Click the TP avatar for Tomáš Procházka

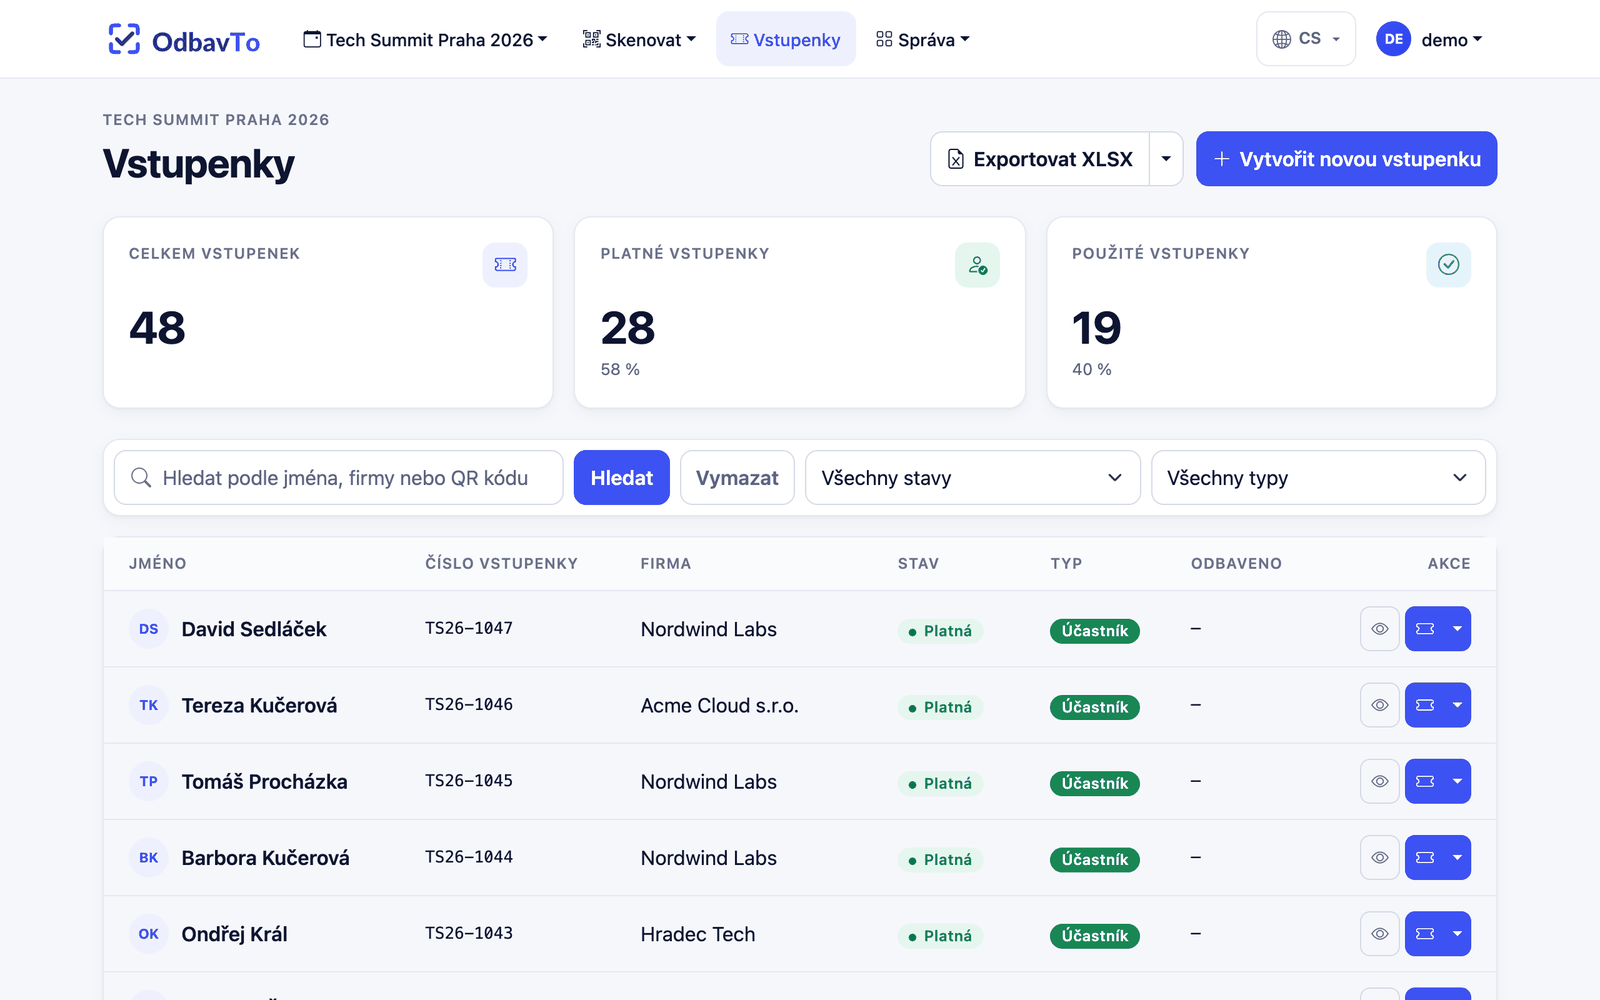(x=149, y=781)
